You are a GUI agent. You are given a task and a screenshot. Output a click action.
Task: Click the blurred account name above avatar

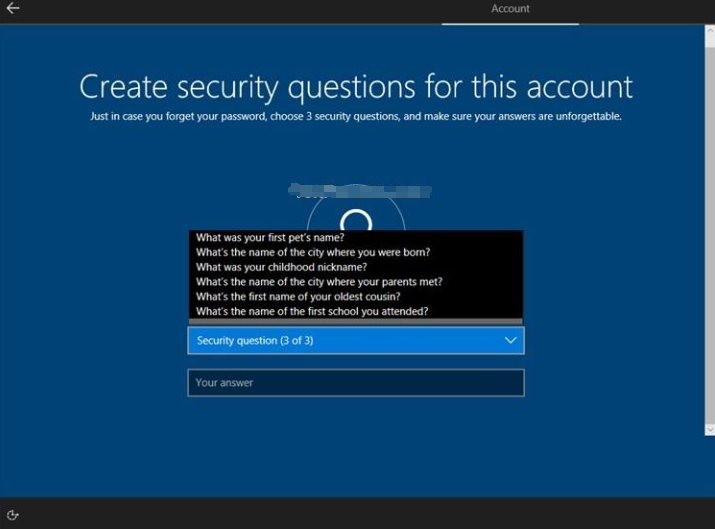[x=358, y=189]
